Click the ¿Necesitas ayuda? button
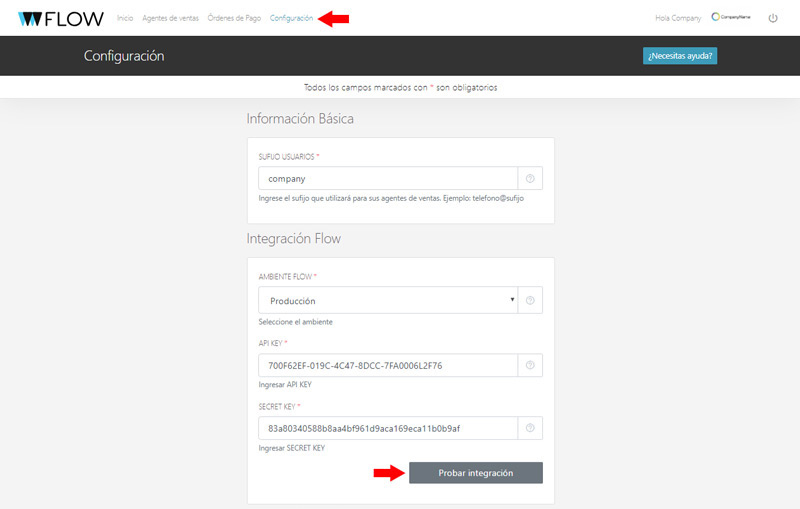This screenshot has height=509, width=800. click(680, 56)
